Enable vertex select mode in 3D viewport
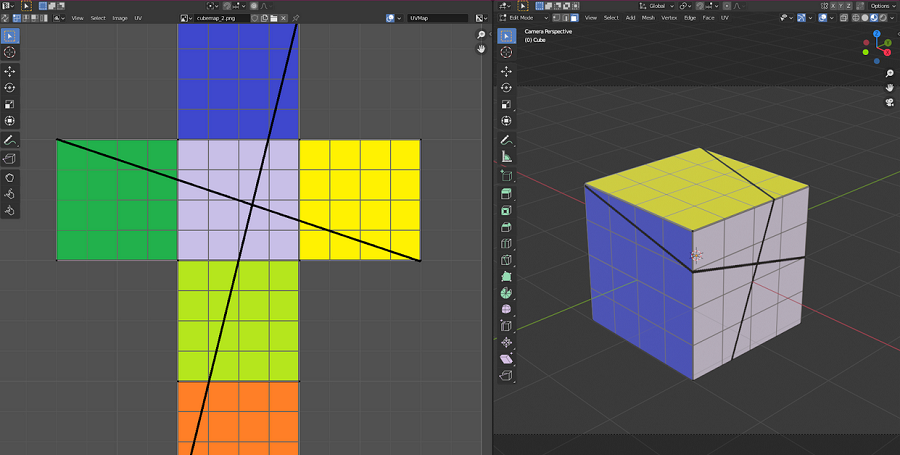The height and width of the screenshot is (455, 900). pos(556,18)
